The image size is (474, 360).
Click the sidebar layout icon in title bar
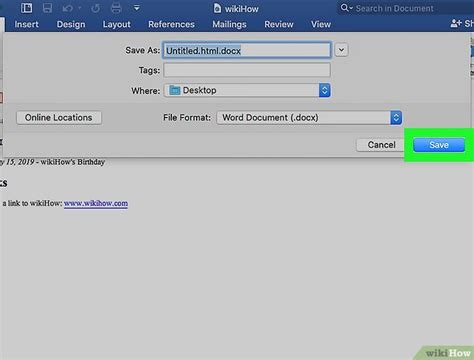click(x=26, y=8)
